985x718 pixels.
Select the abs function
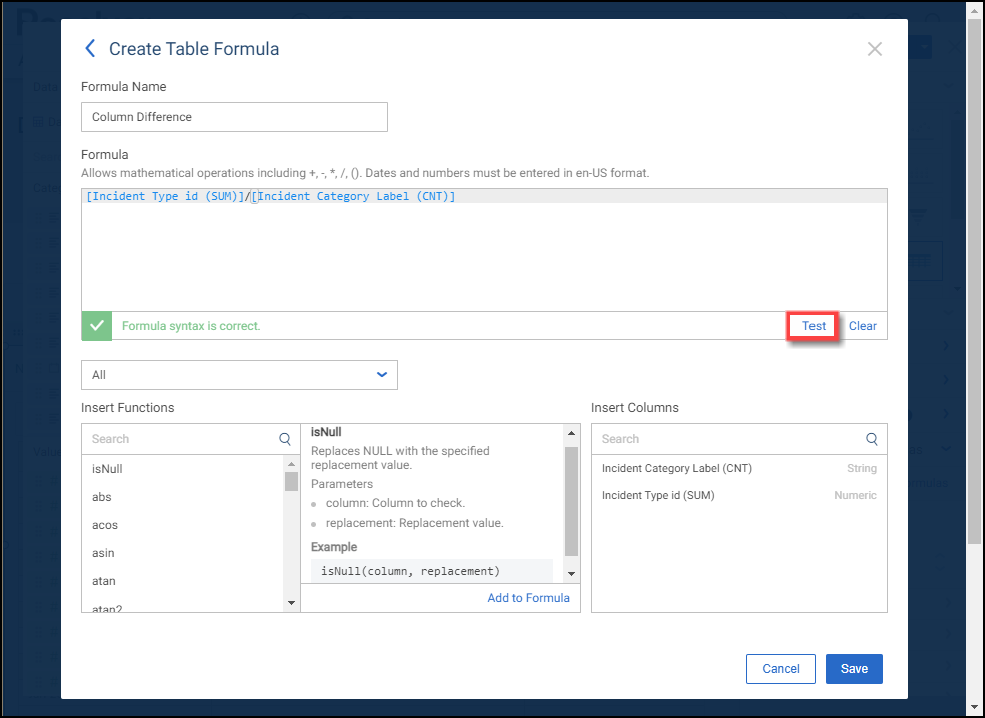[x=102, y=497]
